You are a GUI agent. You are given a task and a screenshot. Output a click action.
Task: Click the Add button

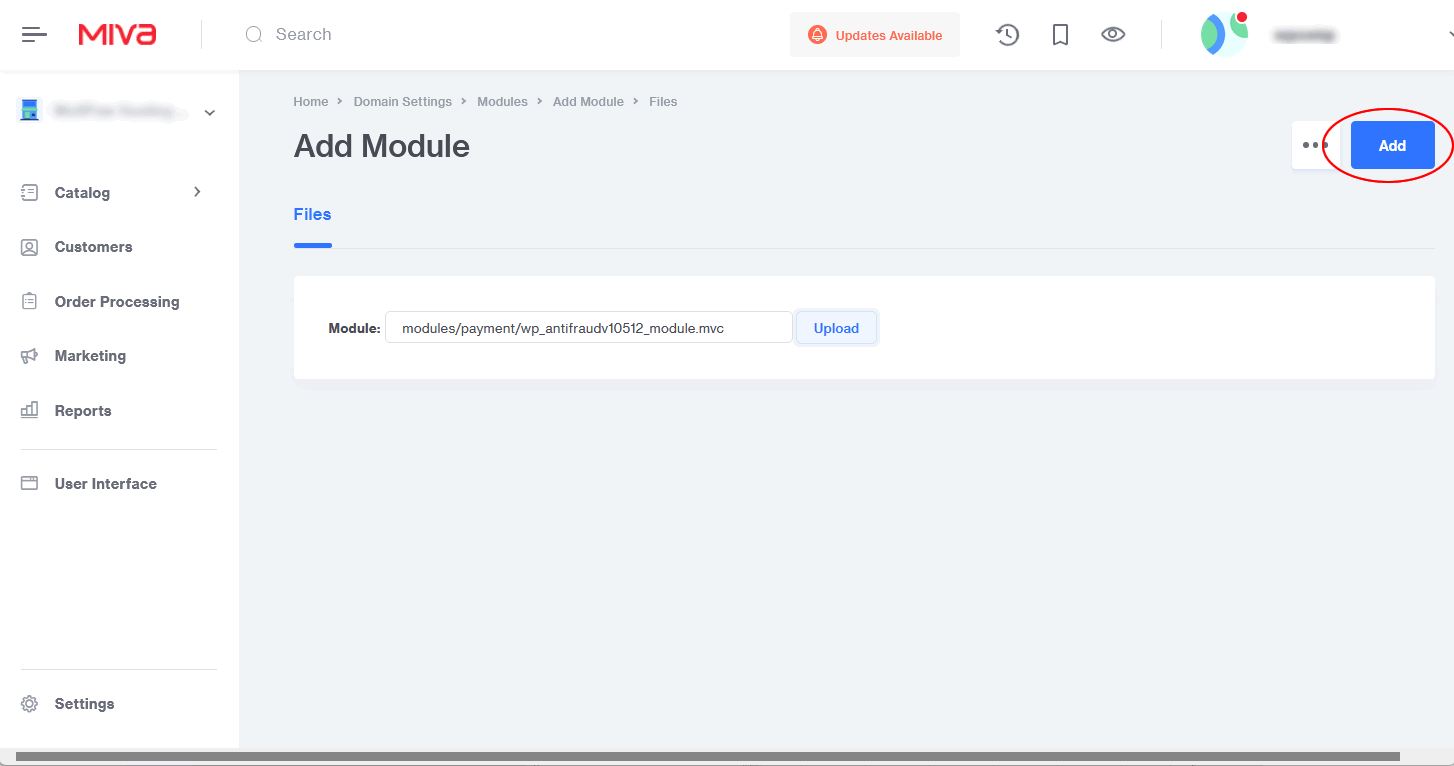click(x=1392, y=145)
